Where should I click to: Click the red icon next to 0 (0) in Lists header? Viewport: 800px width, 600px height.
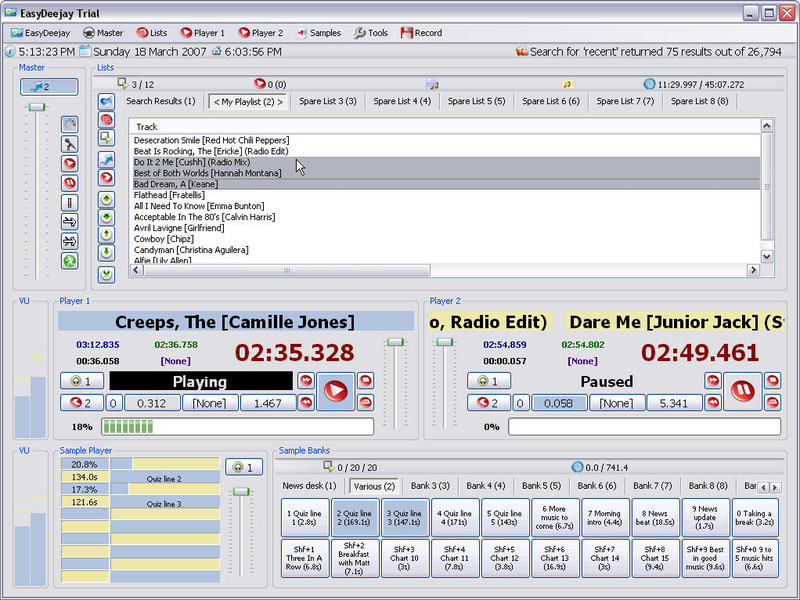[260, 84]
